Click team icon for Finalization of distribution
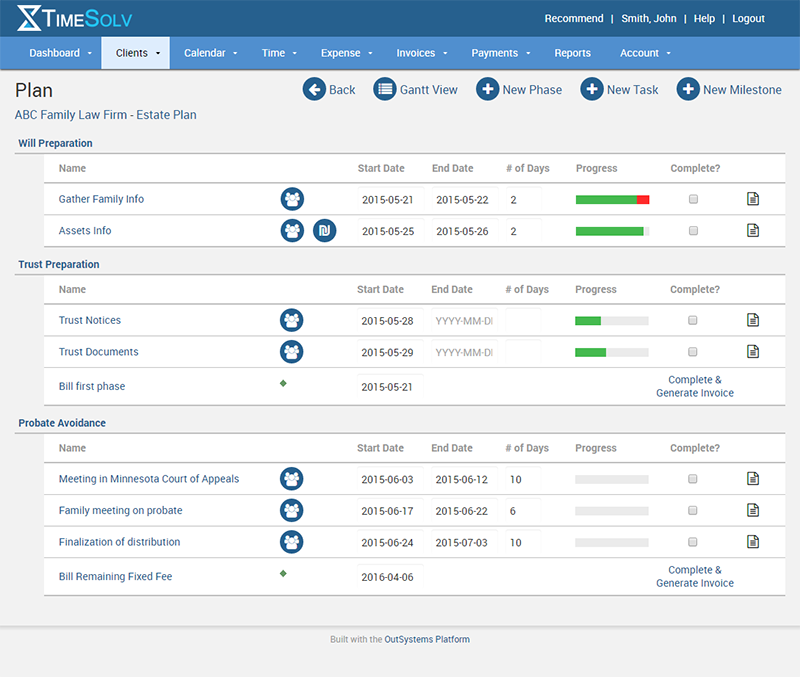Image resolution: width=800 pixels, height=677 pixels. (291, 542)
